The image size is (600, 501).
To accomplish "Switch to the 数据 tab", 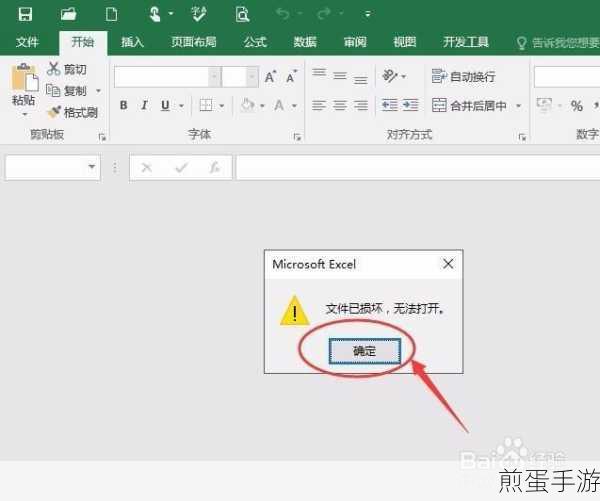I will point(305,42).
